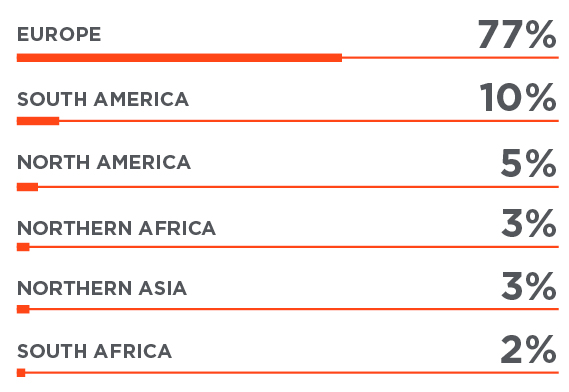Image resolution: width=569 pixels, height=392 pixels.
Task: Click the thick Europe progress bar
Action: pos(179,58)
